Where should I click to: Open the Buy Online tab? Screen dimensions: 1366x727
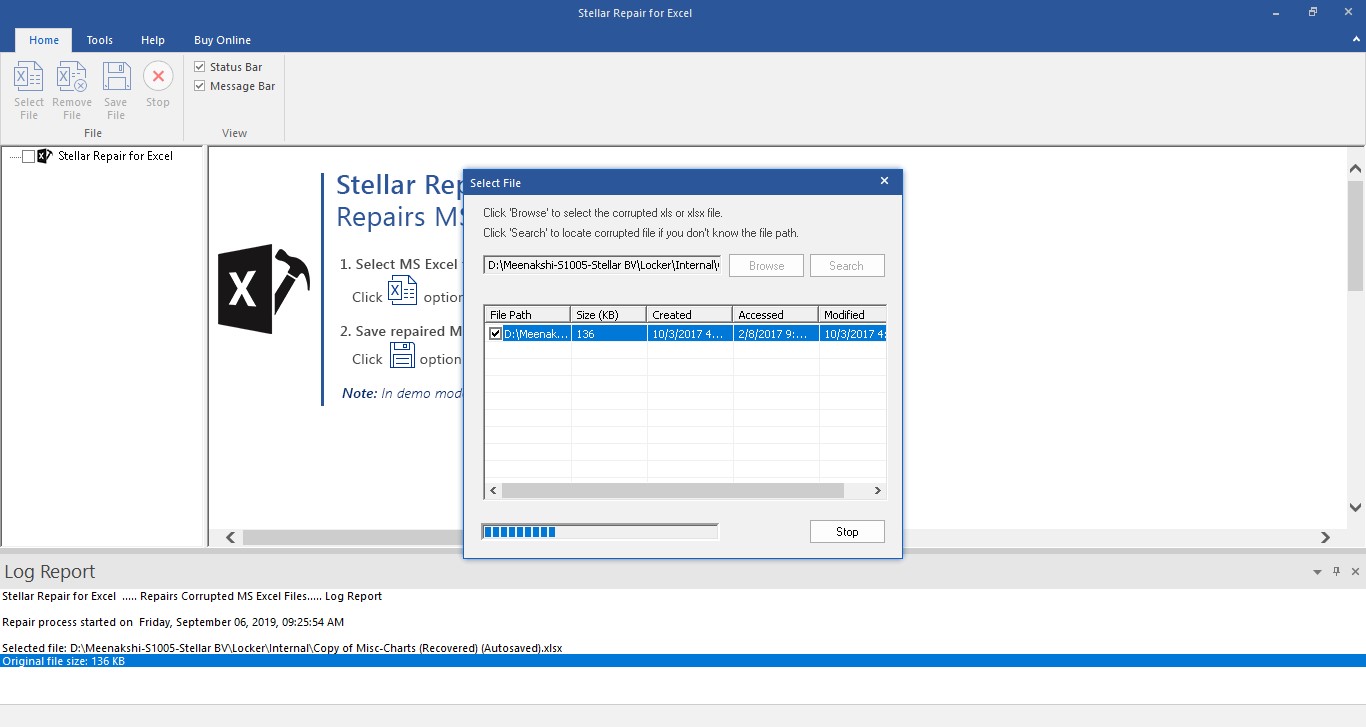point(222,40)
